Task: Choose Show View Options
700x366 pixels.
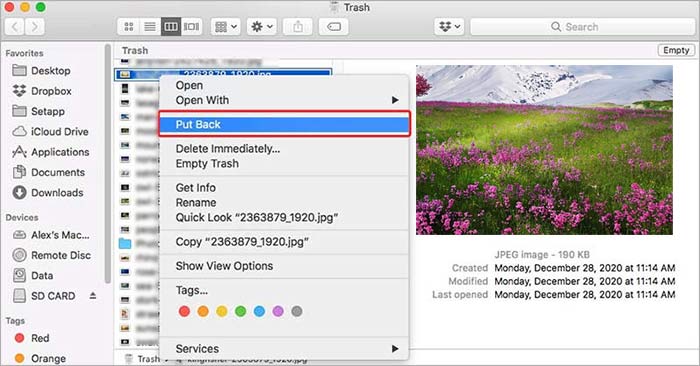Action: pos(284,266)
